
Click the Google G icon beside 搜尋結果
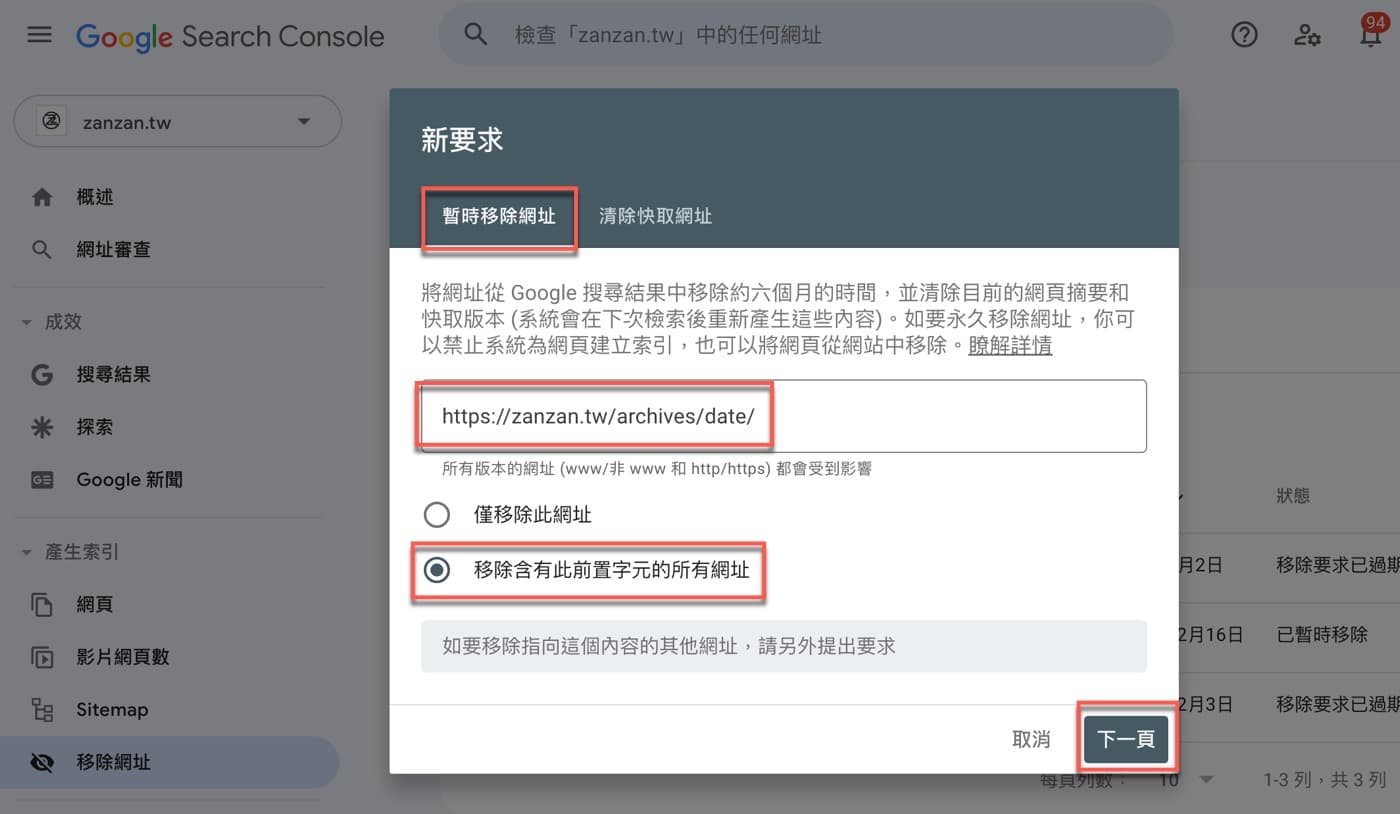coord(42,375)
